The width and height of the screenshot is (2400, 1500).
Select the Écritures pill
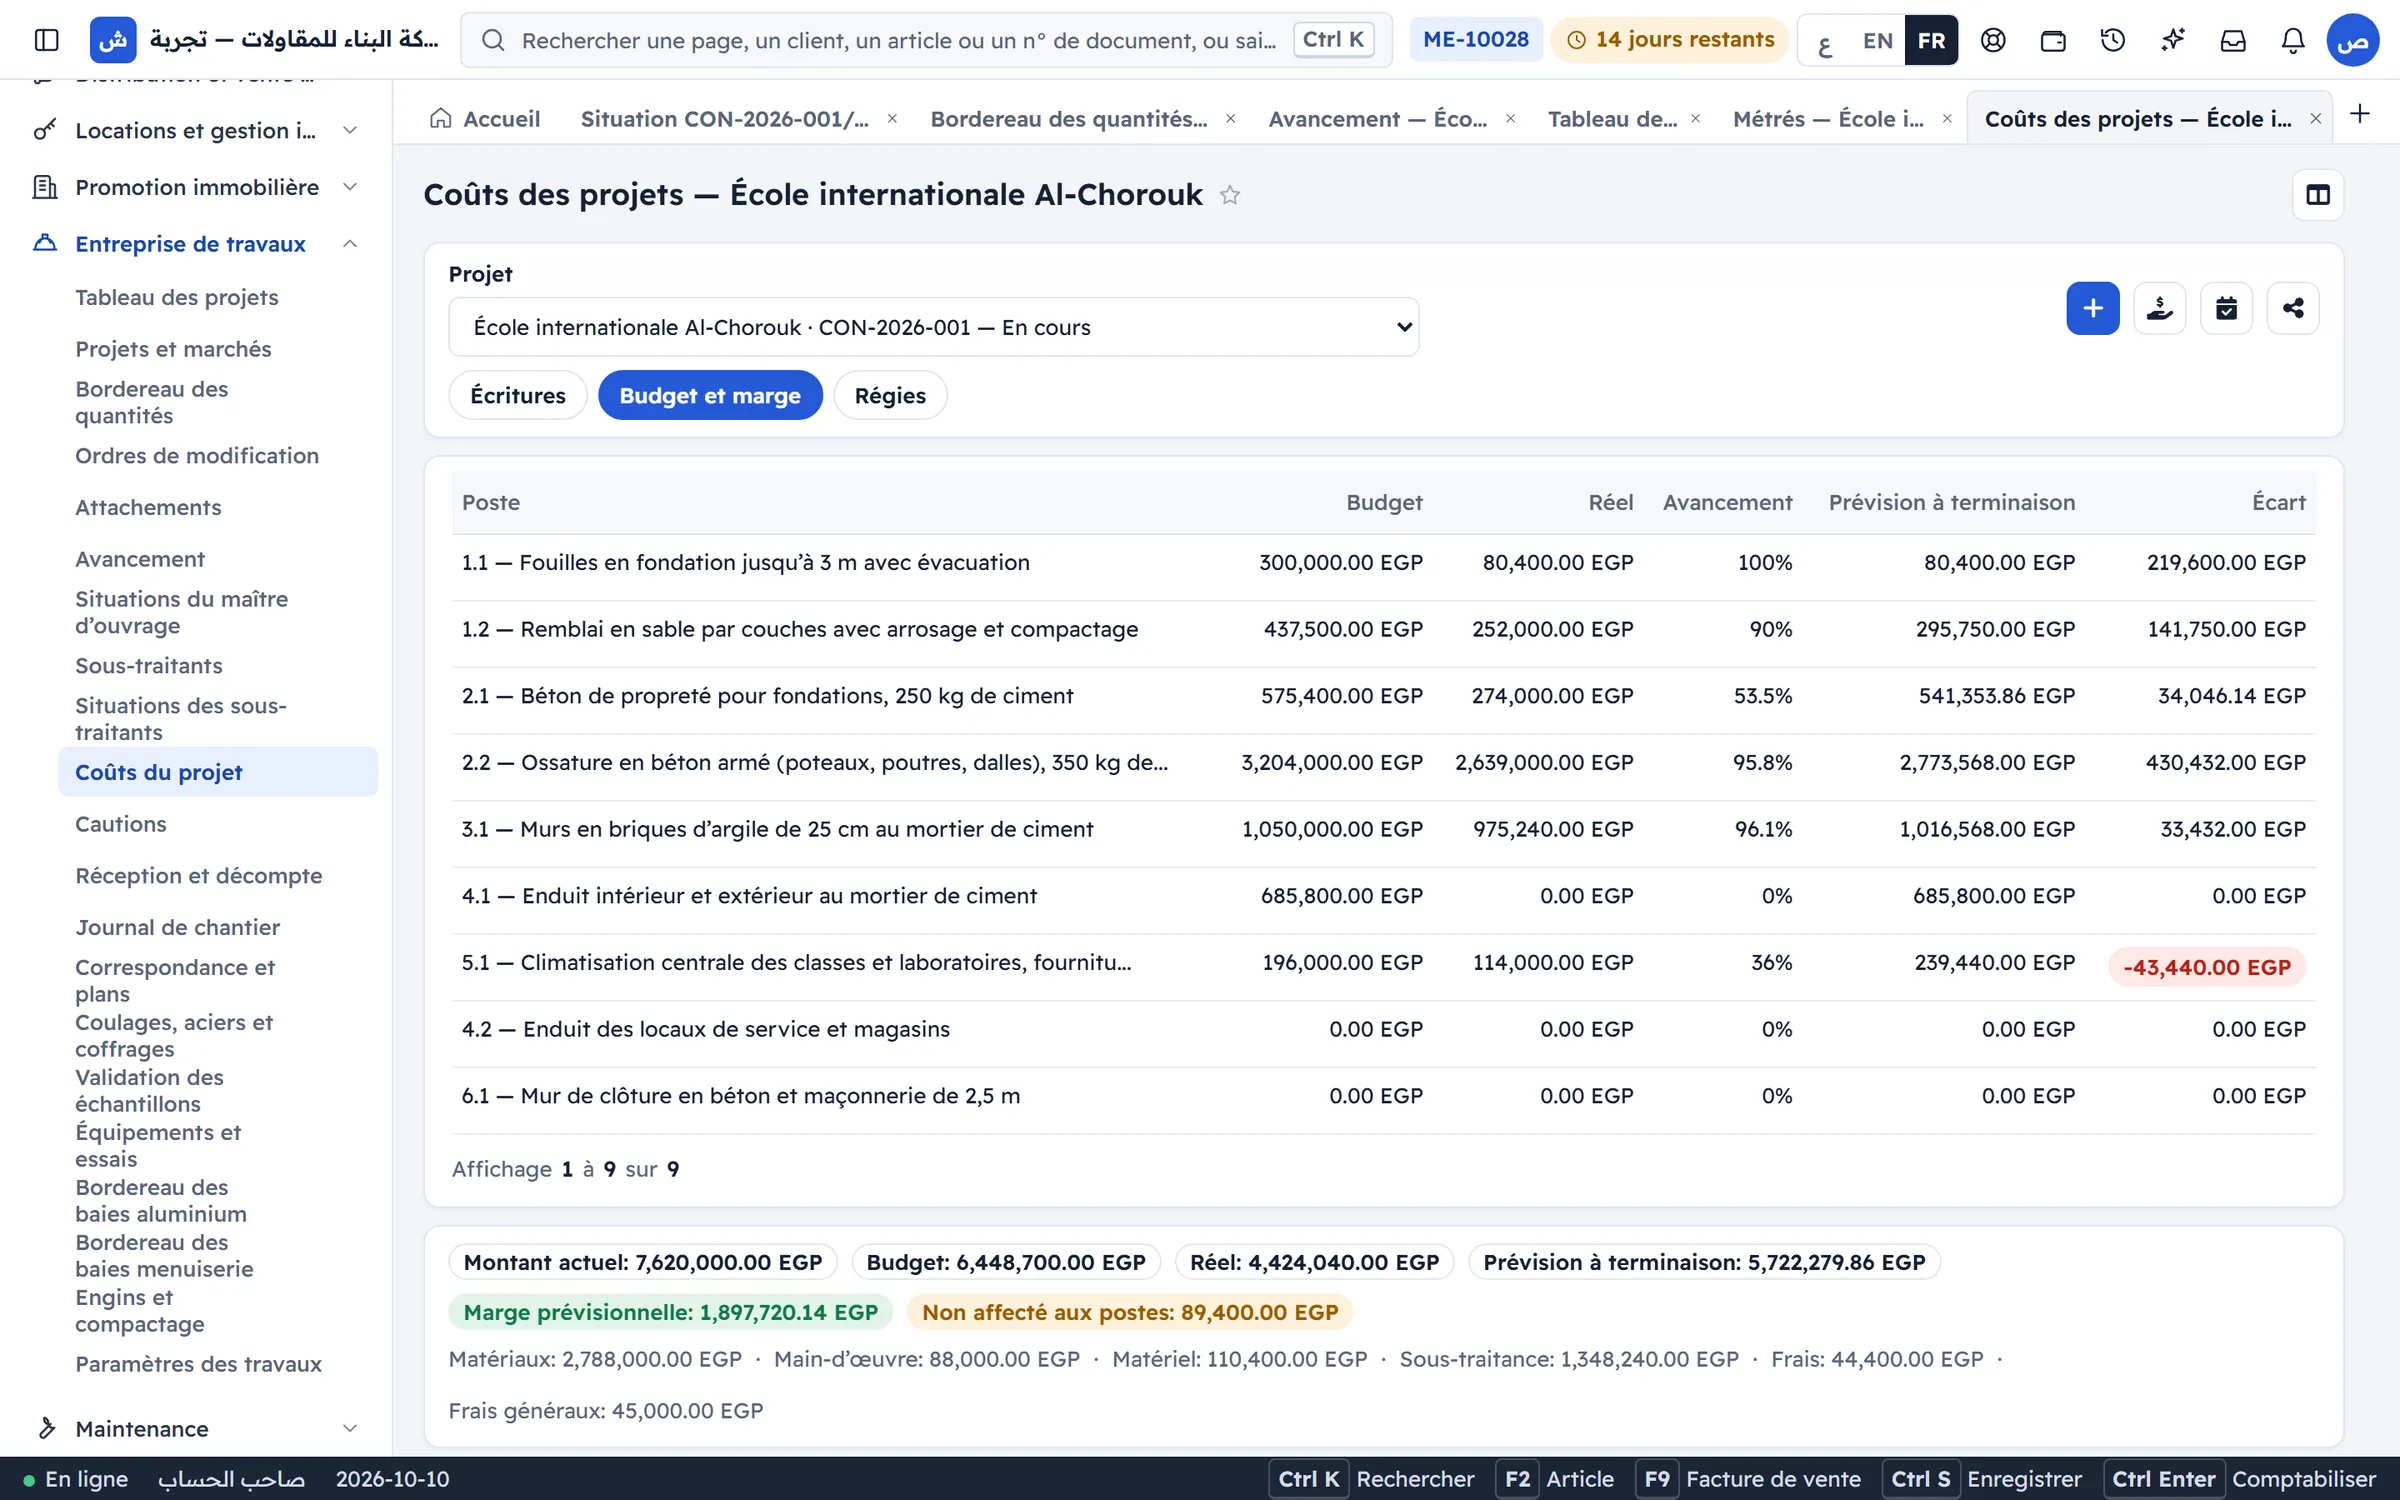(518, 396)
